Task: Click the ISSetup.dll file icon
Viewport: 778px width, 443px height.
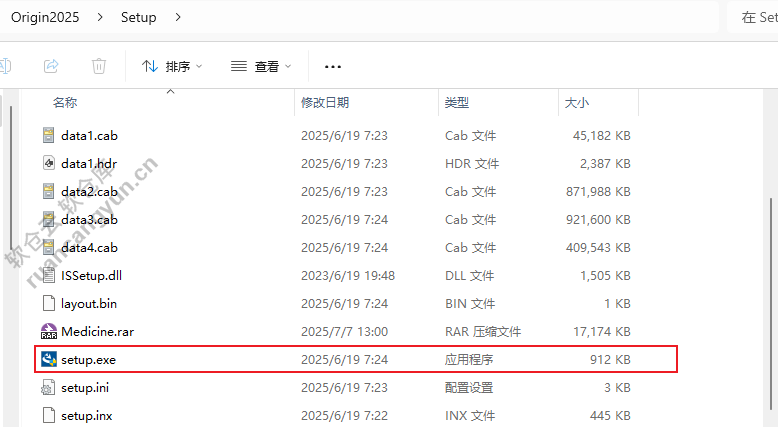Action: point(49,275)
